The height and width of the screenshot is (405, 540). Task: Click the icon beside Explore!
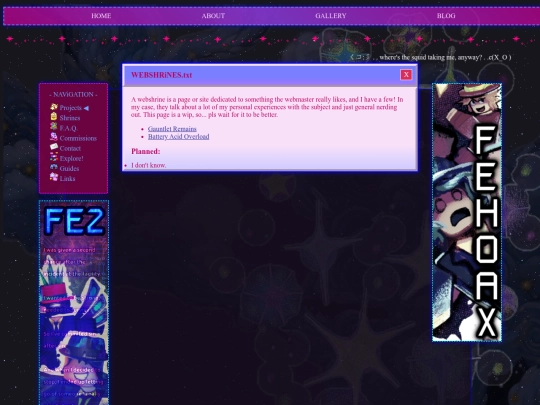tap(54, 157)
